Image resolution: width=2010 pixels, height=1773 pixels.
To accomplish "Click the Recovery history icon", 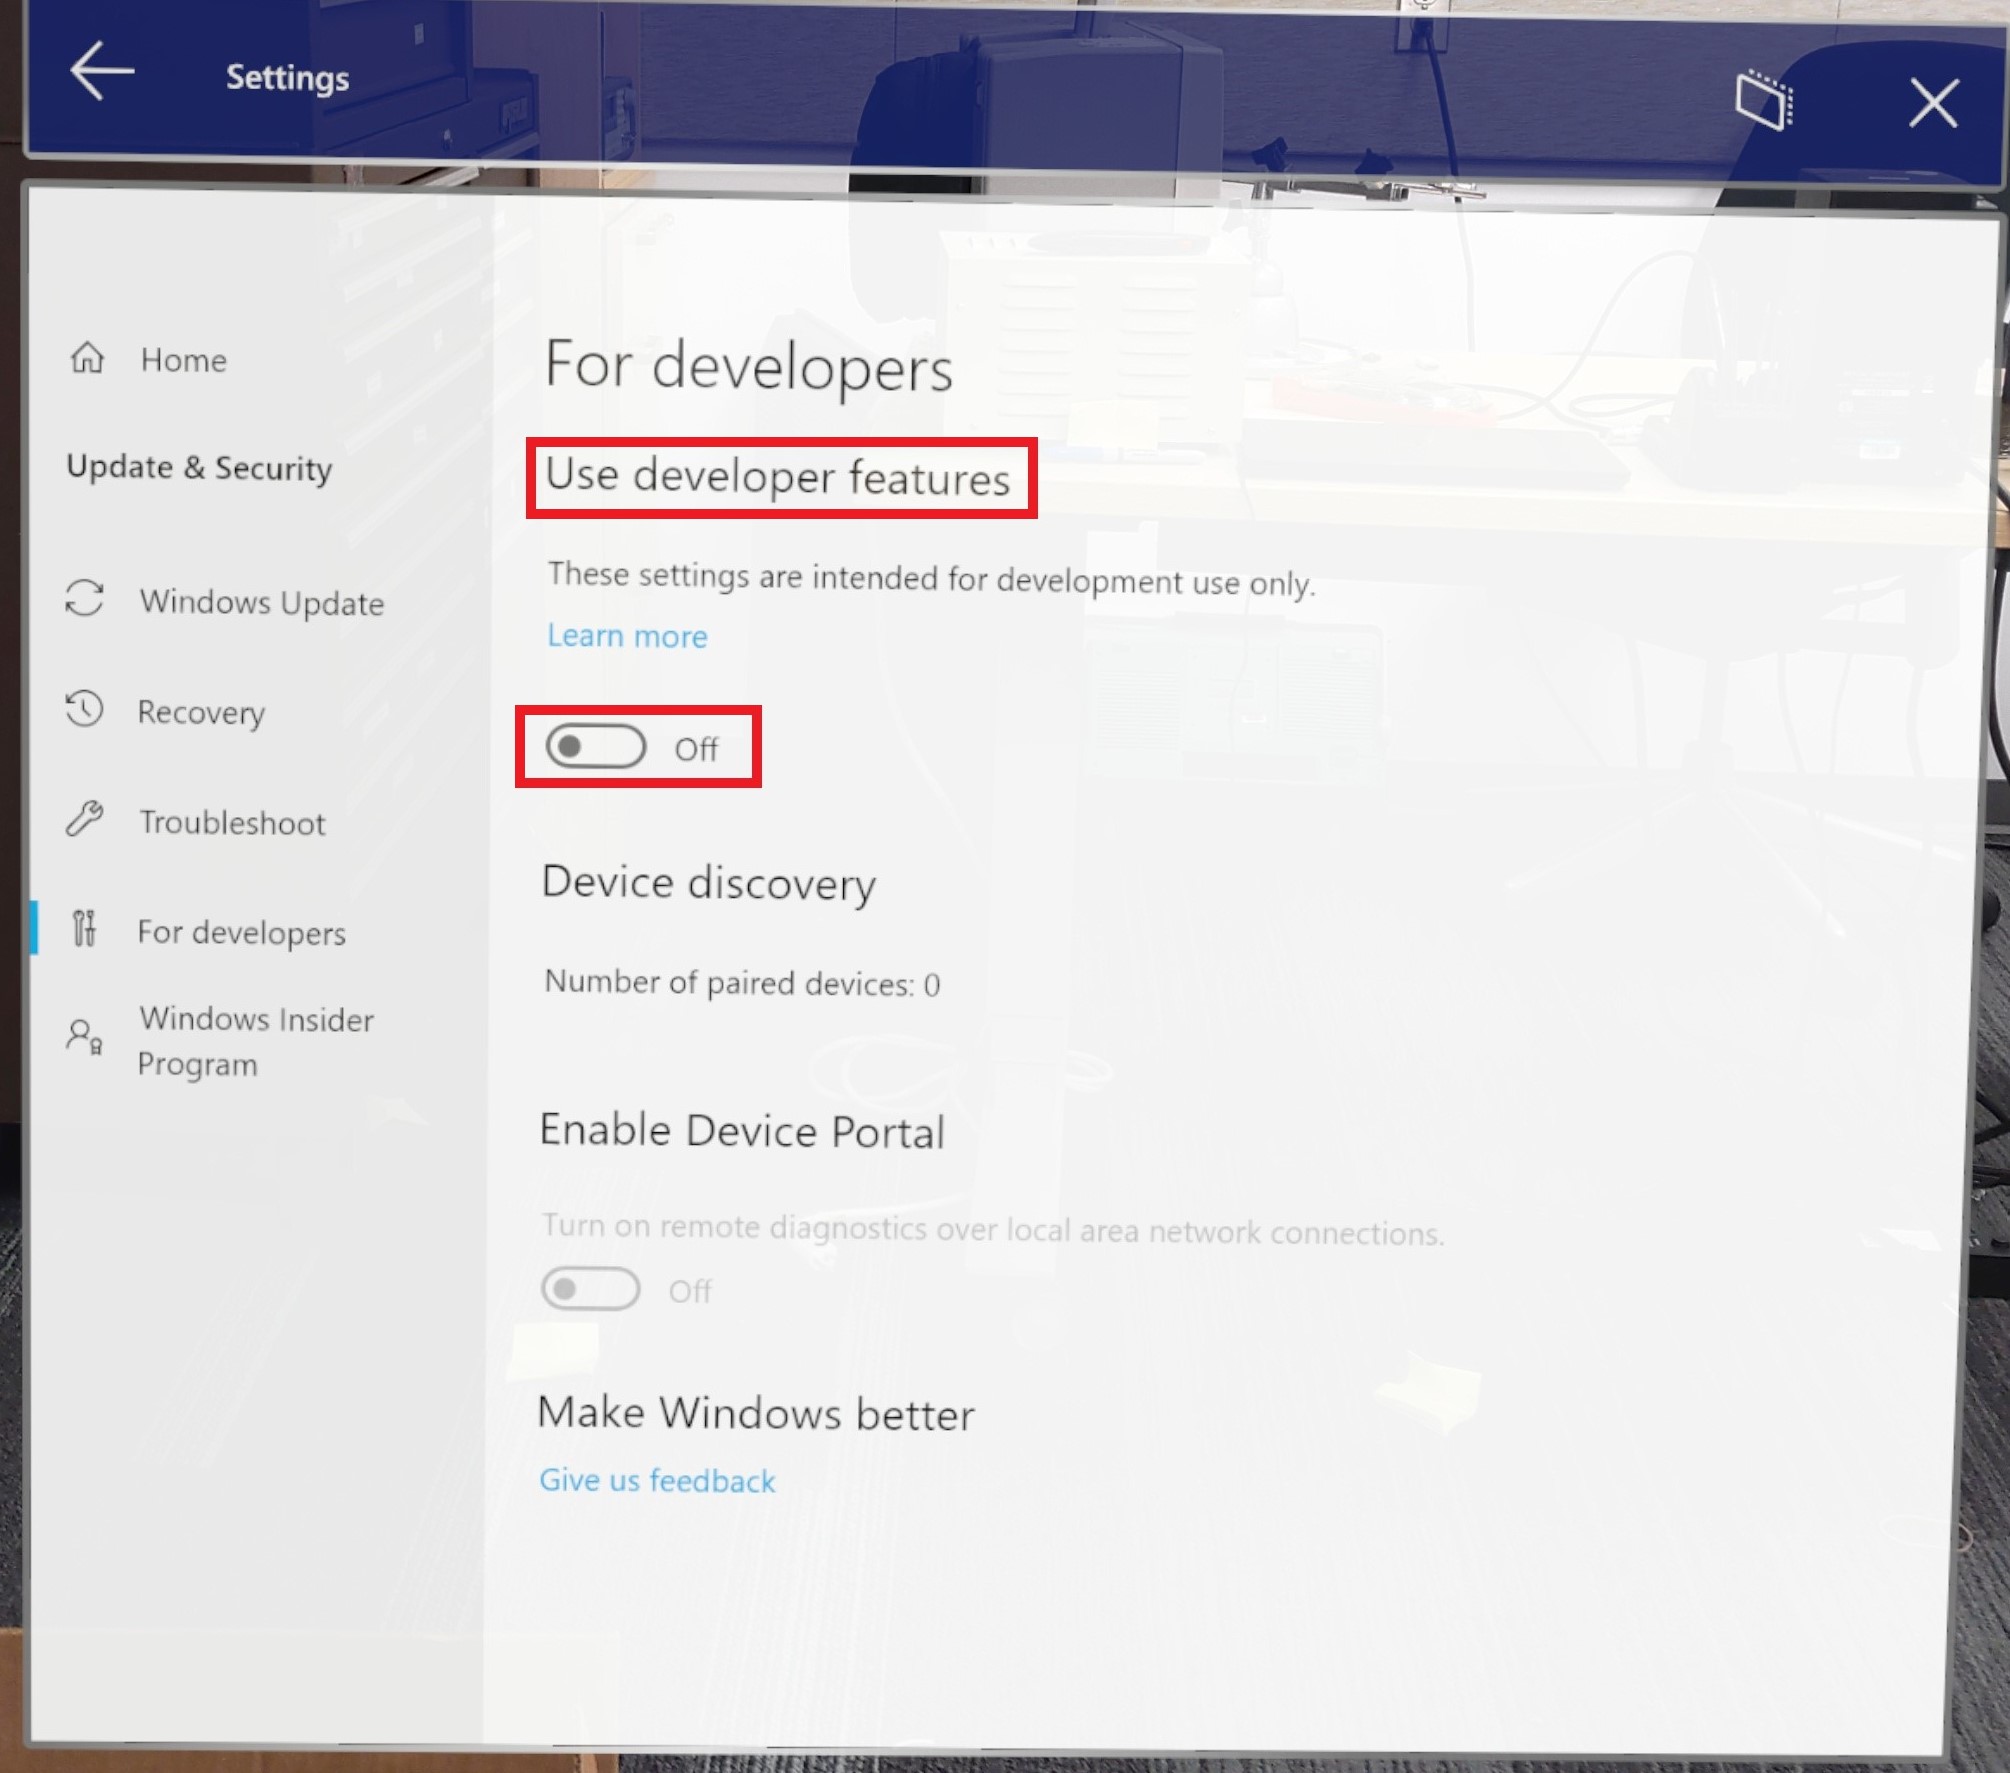I will [x=91, y=710].
